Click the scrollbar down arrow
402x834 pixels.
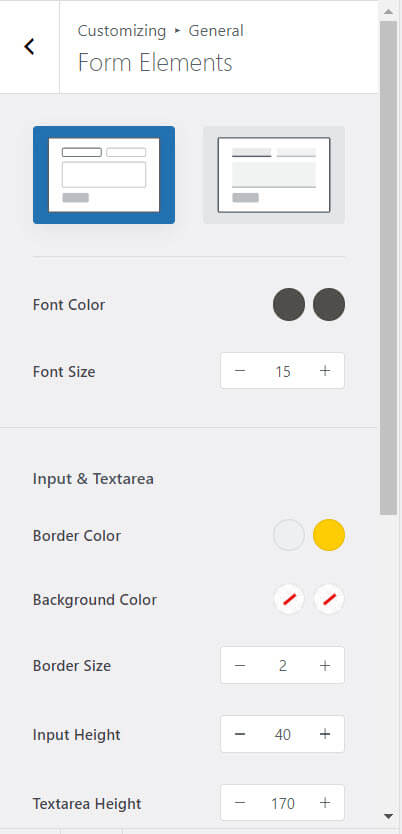[389, 817]
